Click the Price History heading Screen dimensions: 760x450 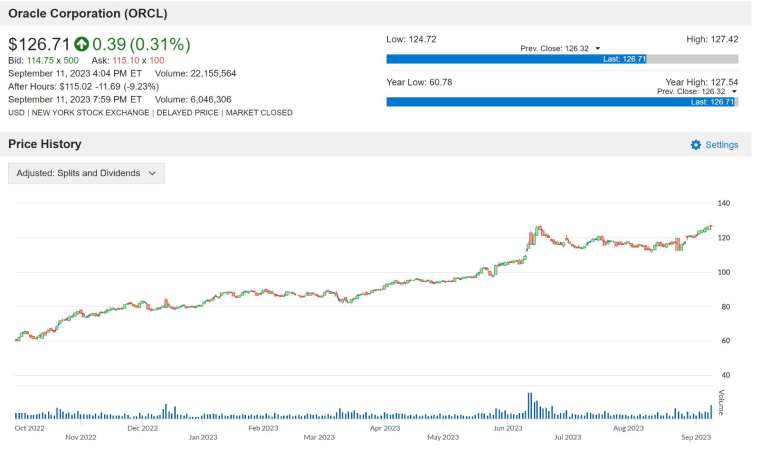45,144
